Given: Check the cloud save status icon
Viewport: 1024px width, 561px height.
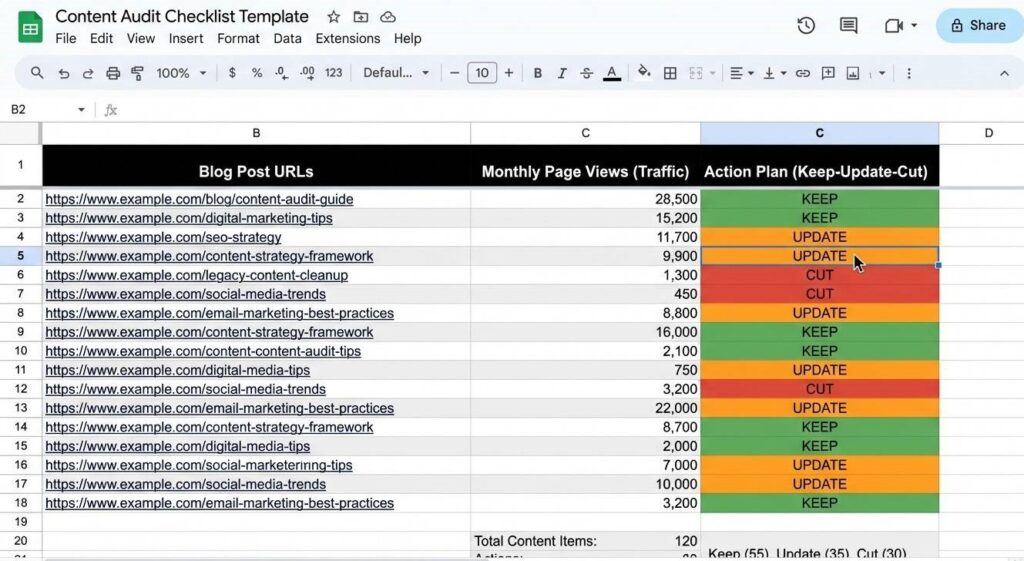Looking at the screenshot, I should tap(388, 17).
